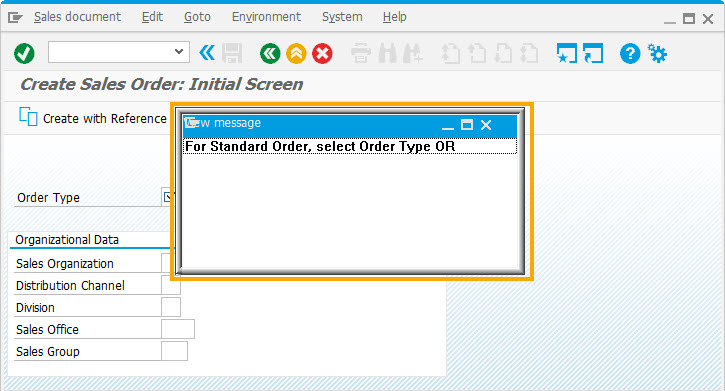This screenshot has height=391, width=725.
Task: Click the Division label
Action: tap(35, 308)
